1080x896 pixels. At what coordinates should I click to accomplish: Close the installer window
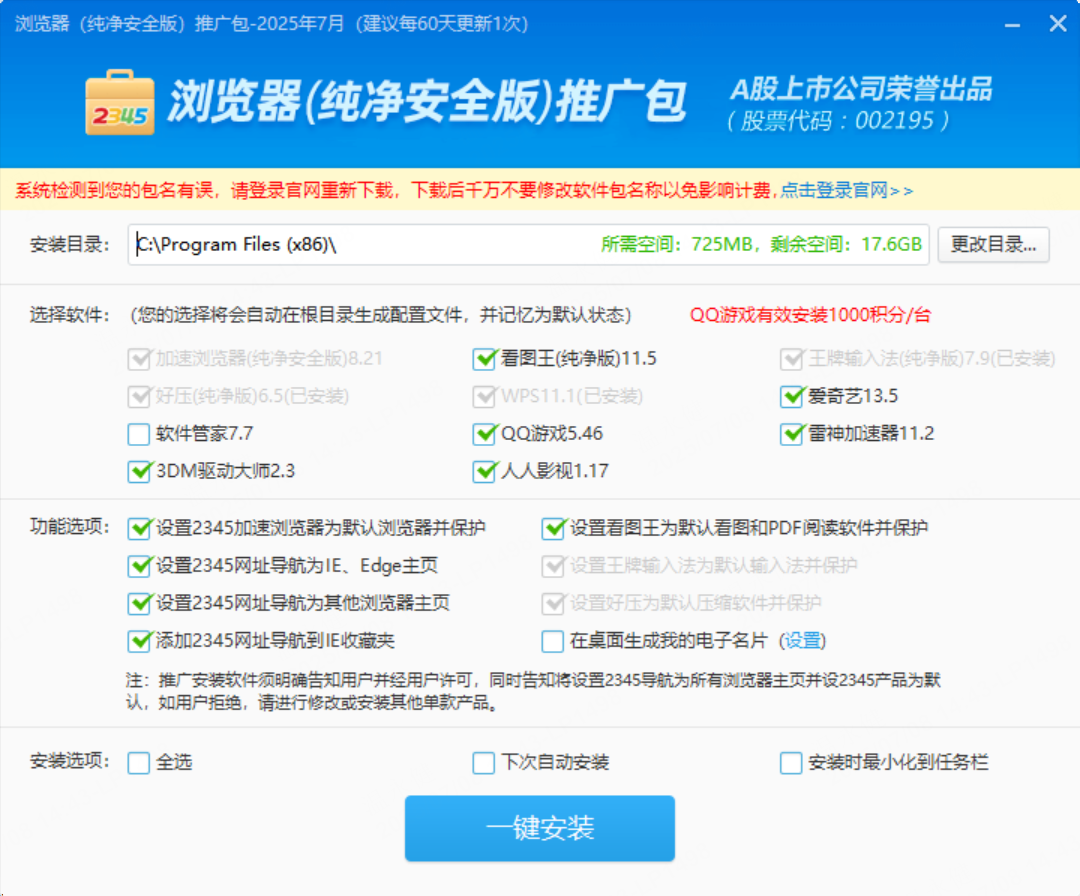1058,24
